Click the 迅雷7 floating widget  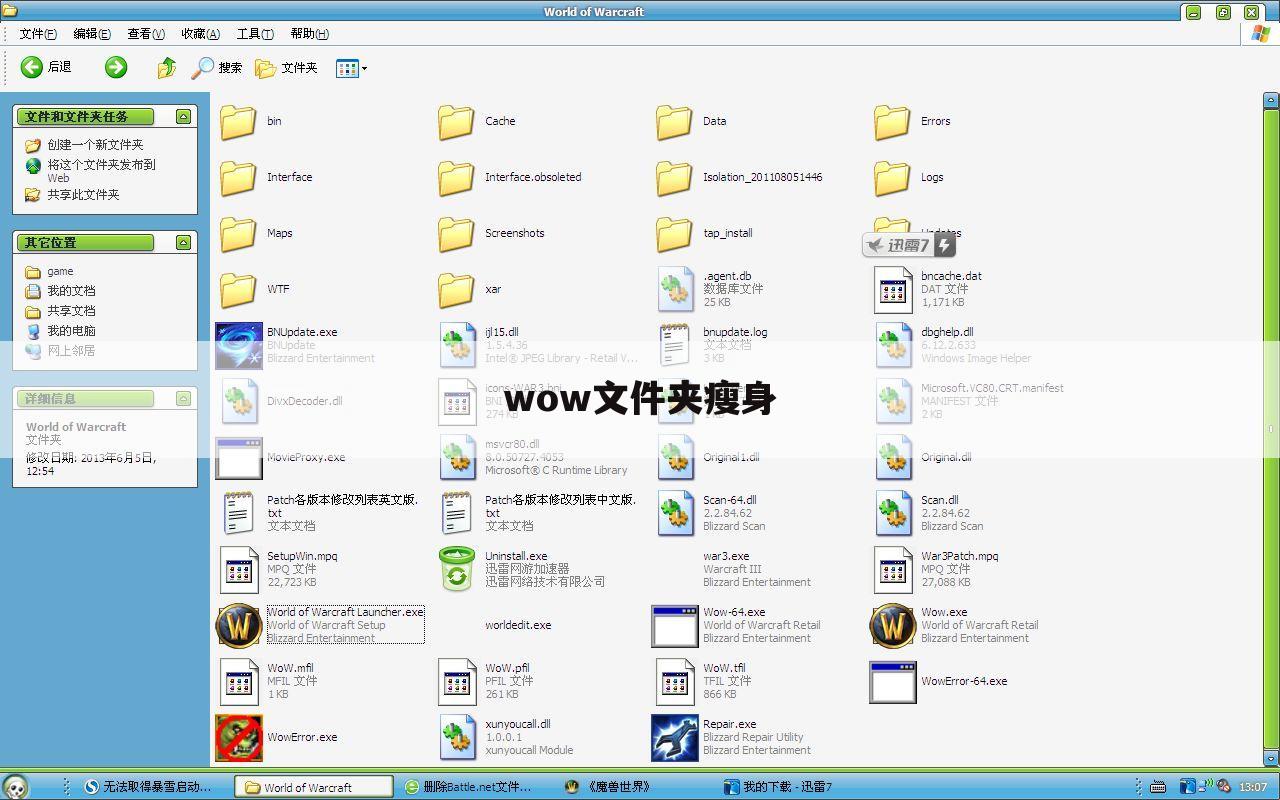(x=909, y=245)
